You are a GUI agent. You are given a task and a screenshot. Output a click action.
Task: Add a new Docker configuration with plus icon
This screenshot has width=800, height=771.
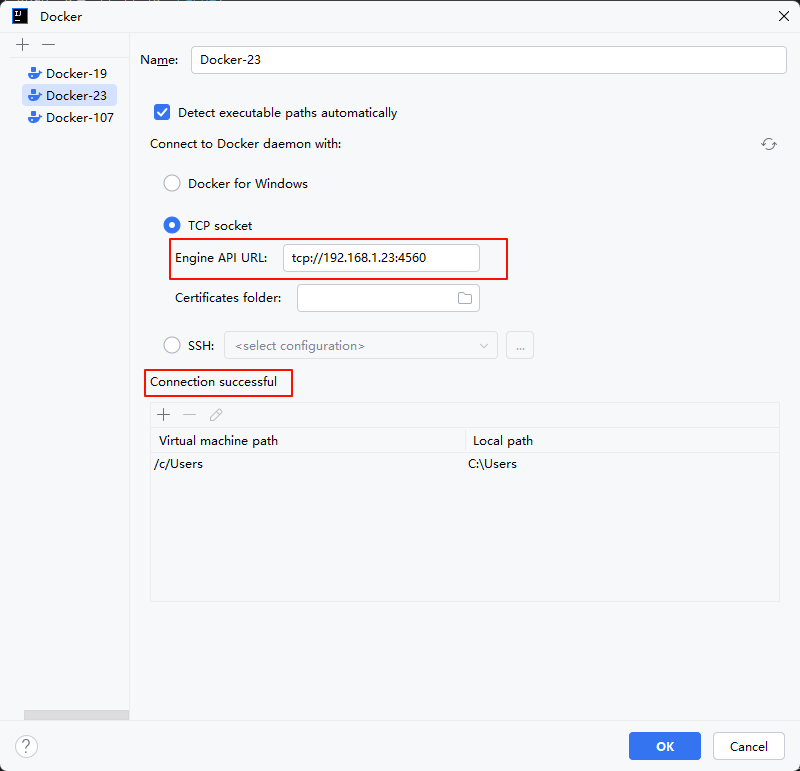(x=22, y=45)
